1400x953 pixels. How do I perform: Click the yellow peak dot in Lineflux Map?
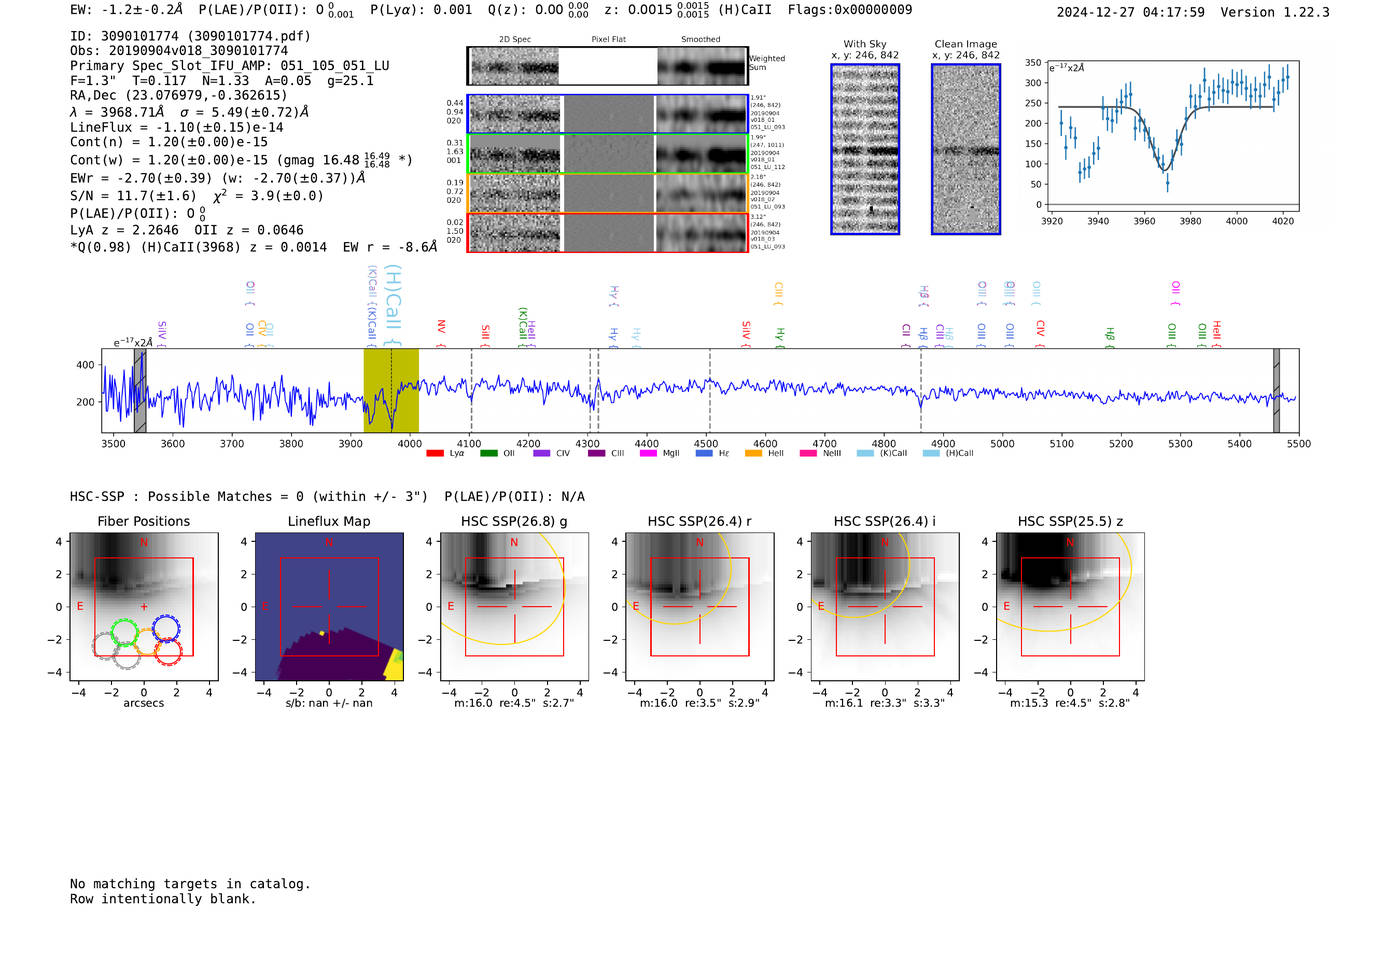click(x=322, y=633)
